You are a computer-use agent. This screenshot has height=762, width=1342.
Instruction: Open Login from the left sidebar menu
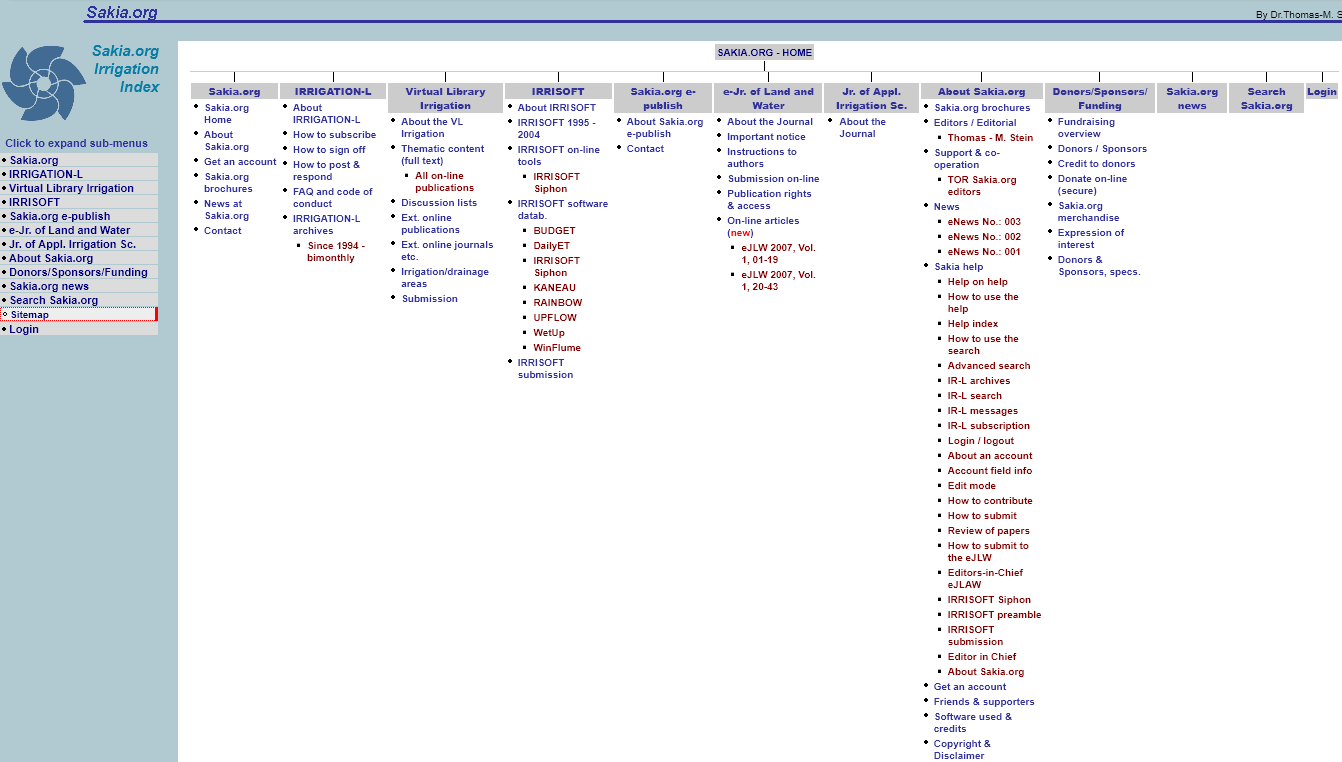click(x=24, y=329)
